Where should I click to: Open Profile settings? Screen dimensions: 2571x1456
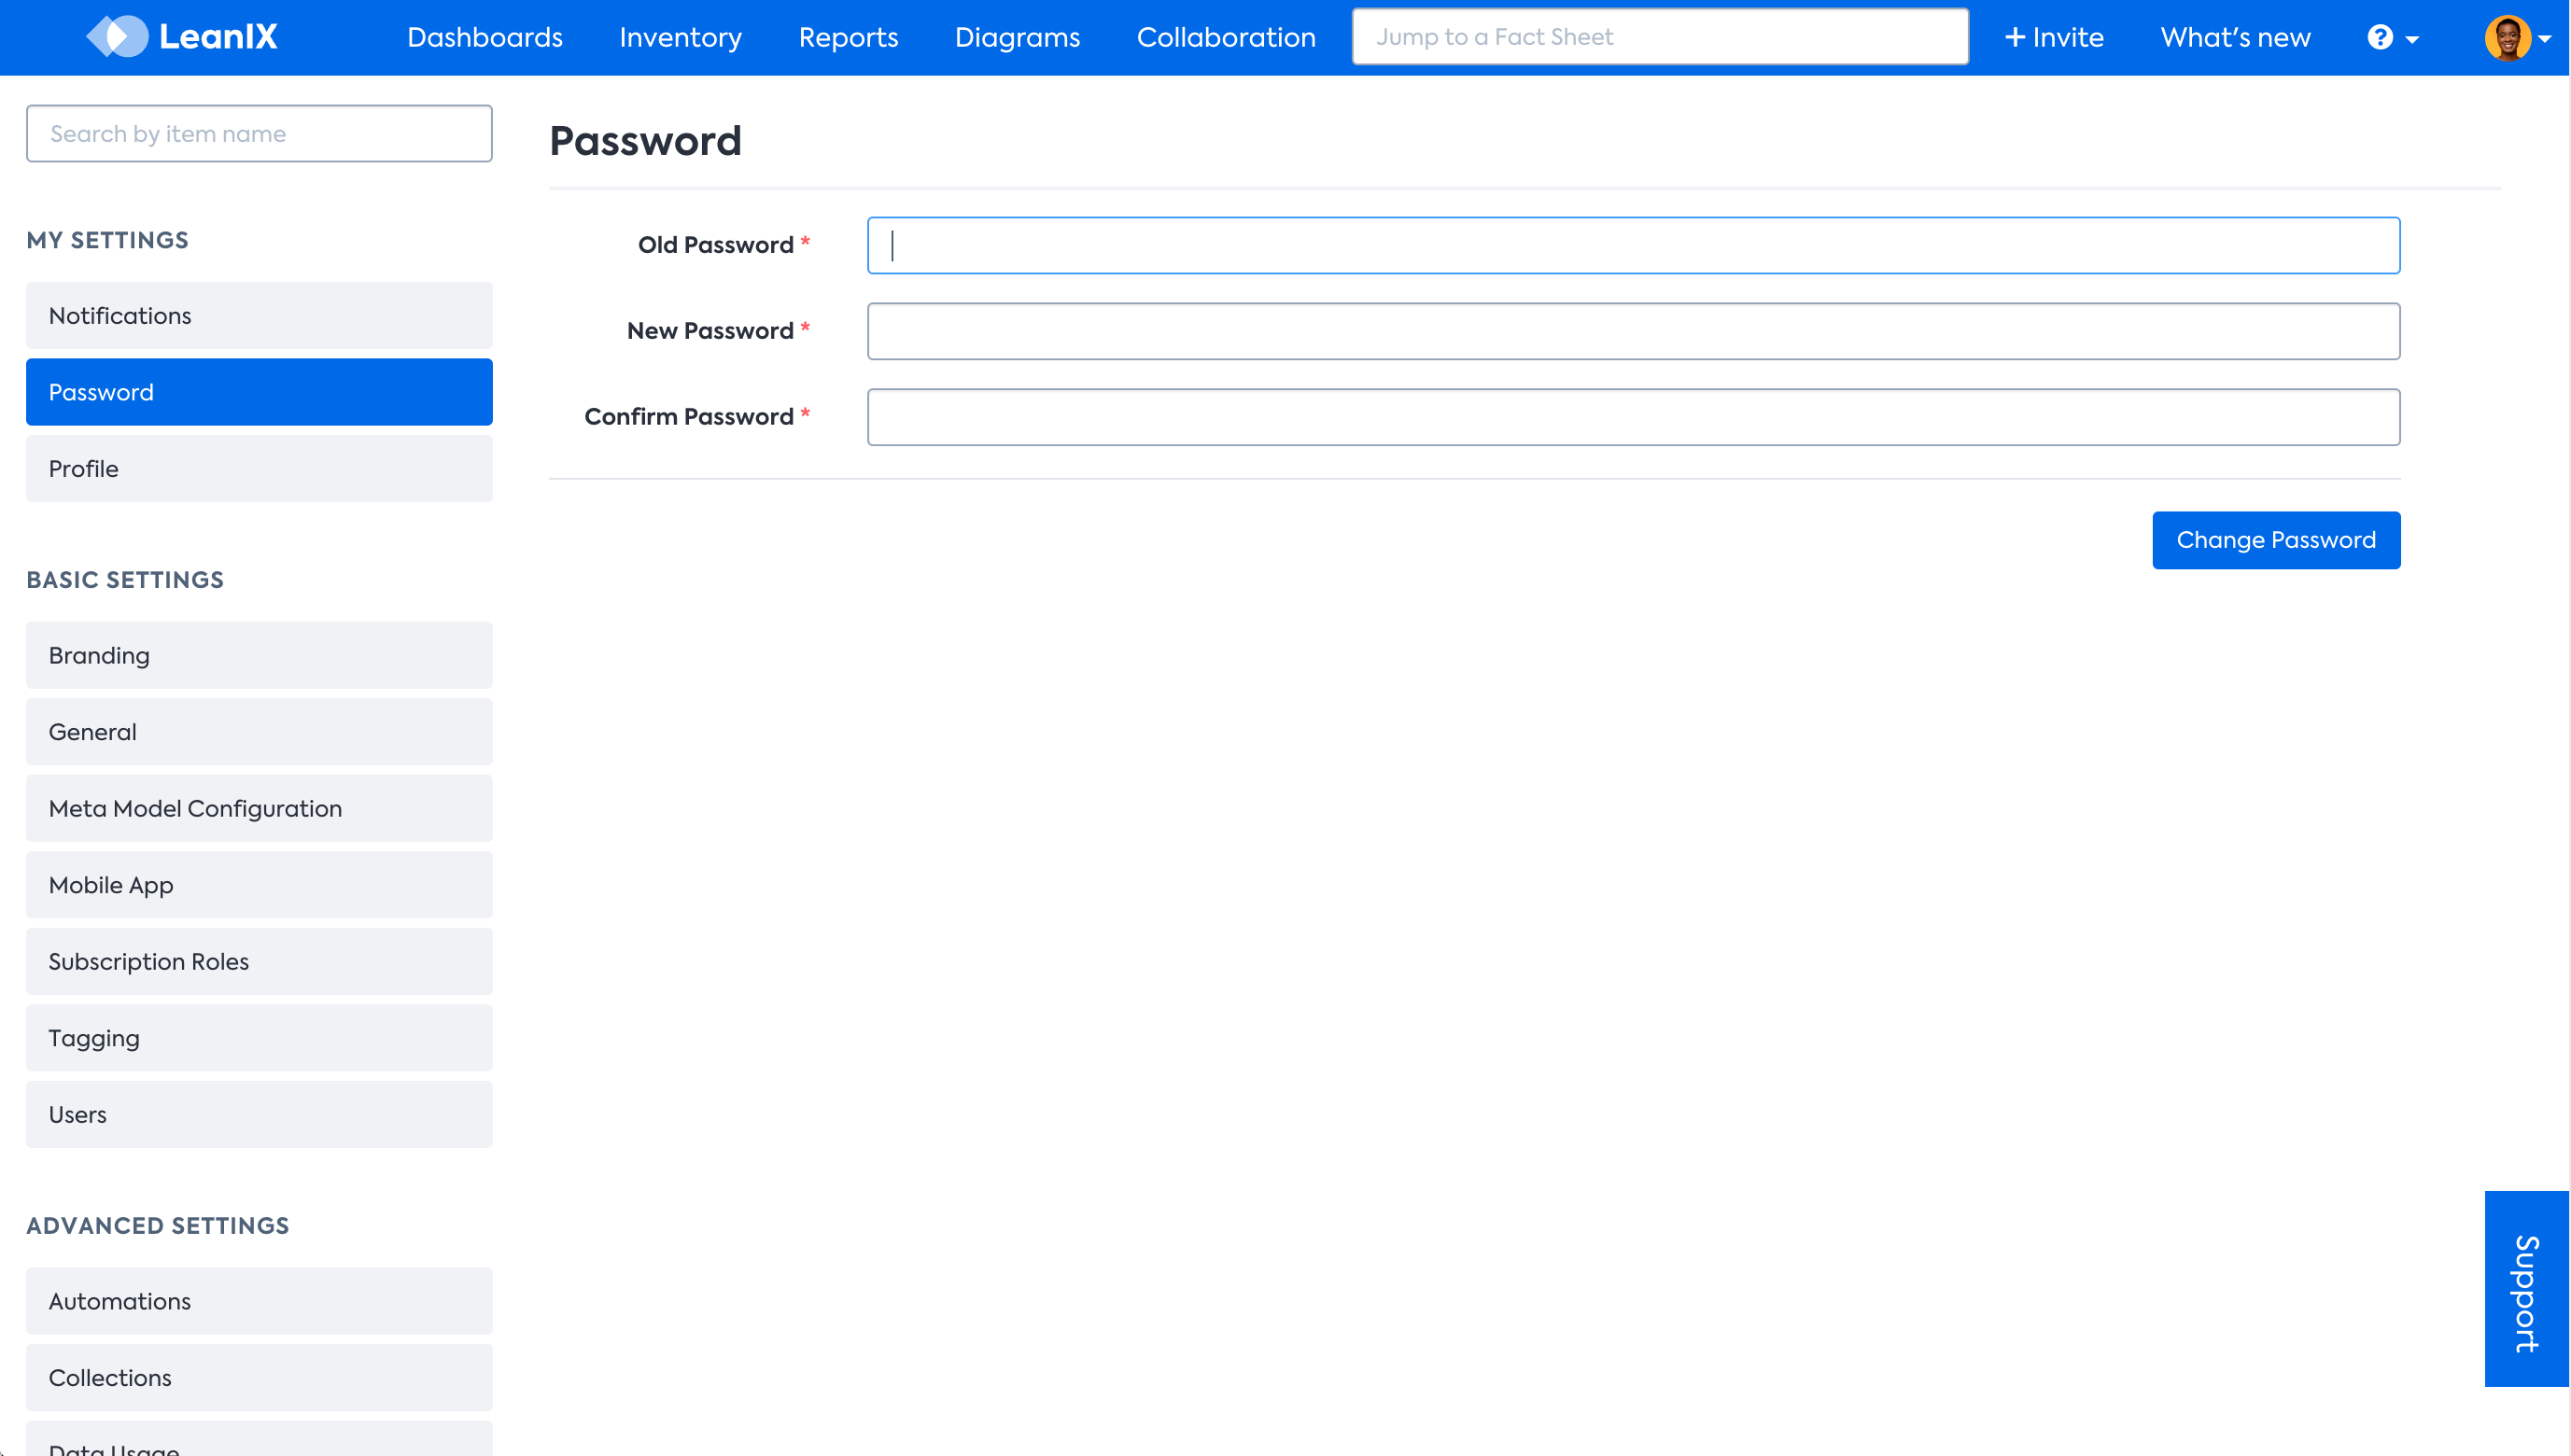[x=259, y=469]
